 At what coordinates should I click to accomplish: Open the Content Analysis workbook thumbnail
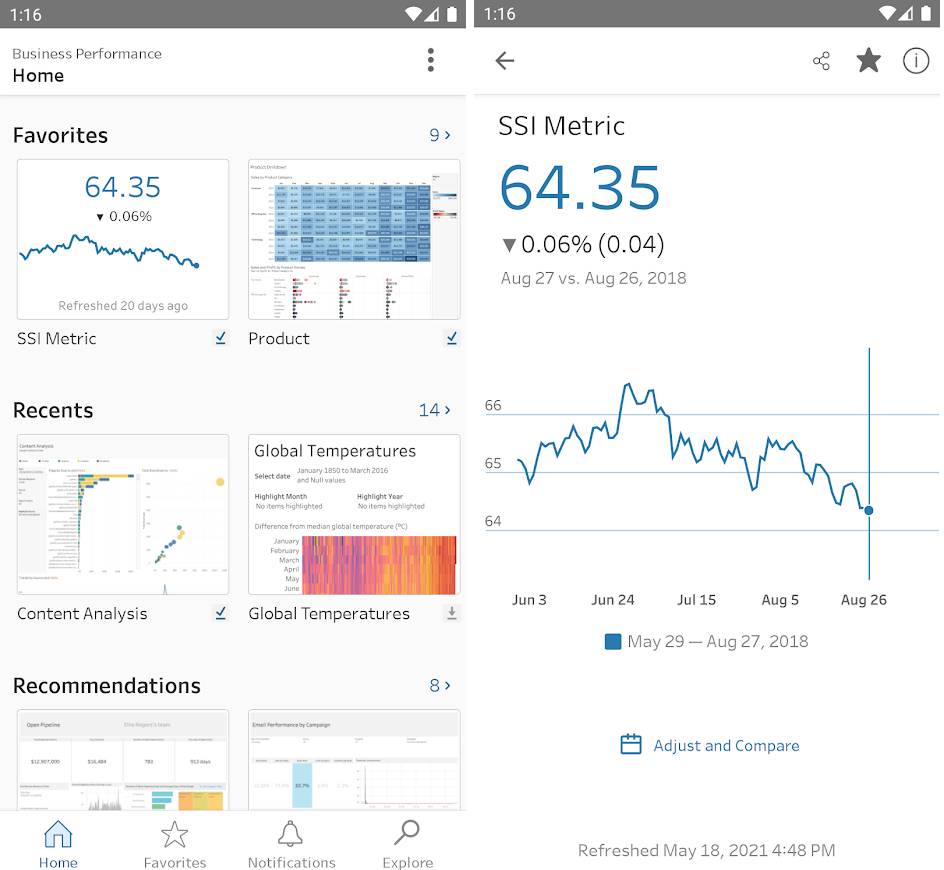tap(122, 514)
